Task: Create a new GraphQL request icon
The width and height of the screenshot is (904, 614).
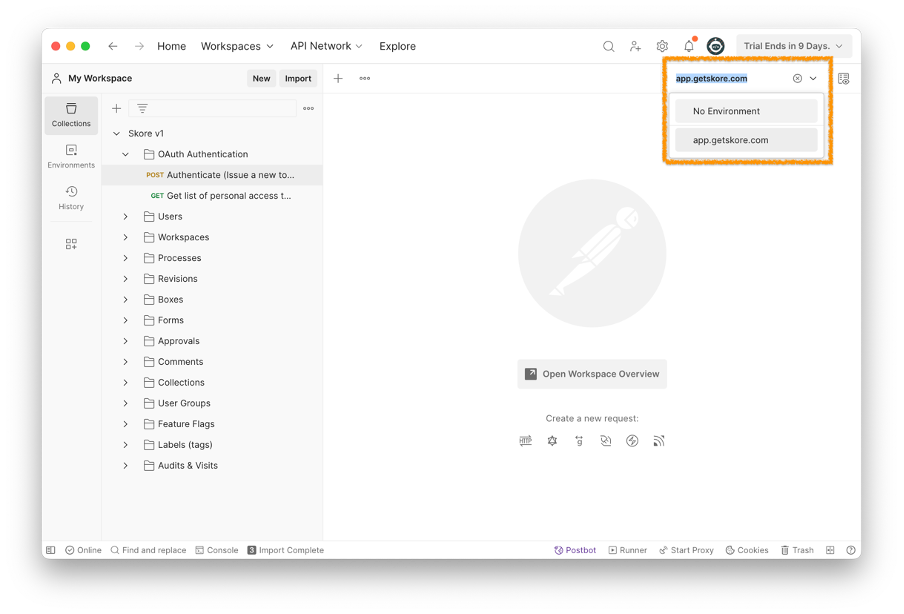Action: (552, 441)
